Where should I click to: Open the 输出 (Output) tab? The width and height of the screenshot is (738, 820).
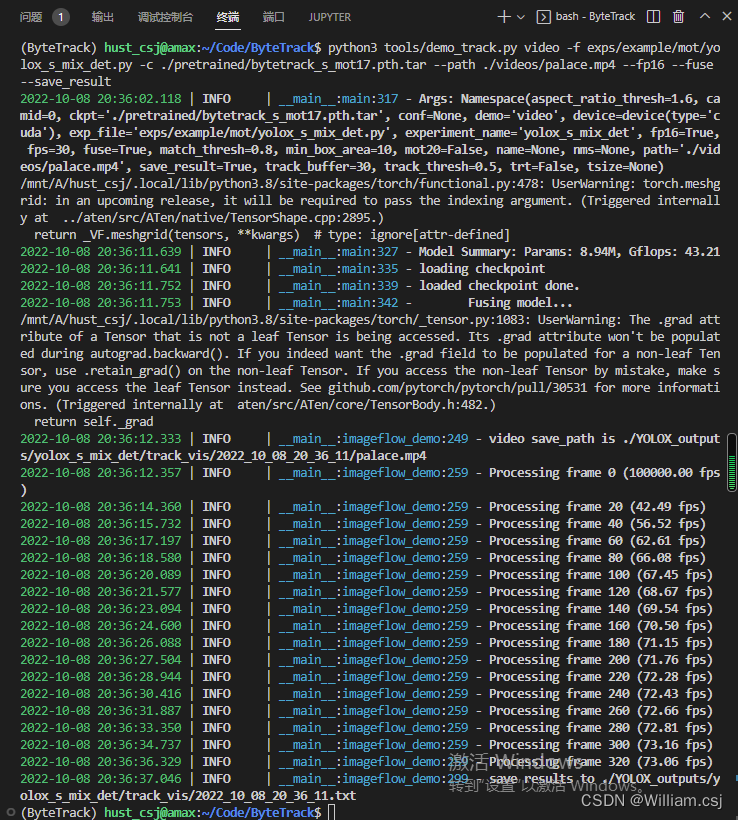(103, 17)
